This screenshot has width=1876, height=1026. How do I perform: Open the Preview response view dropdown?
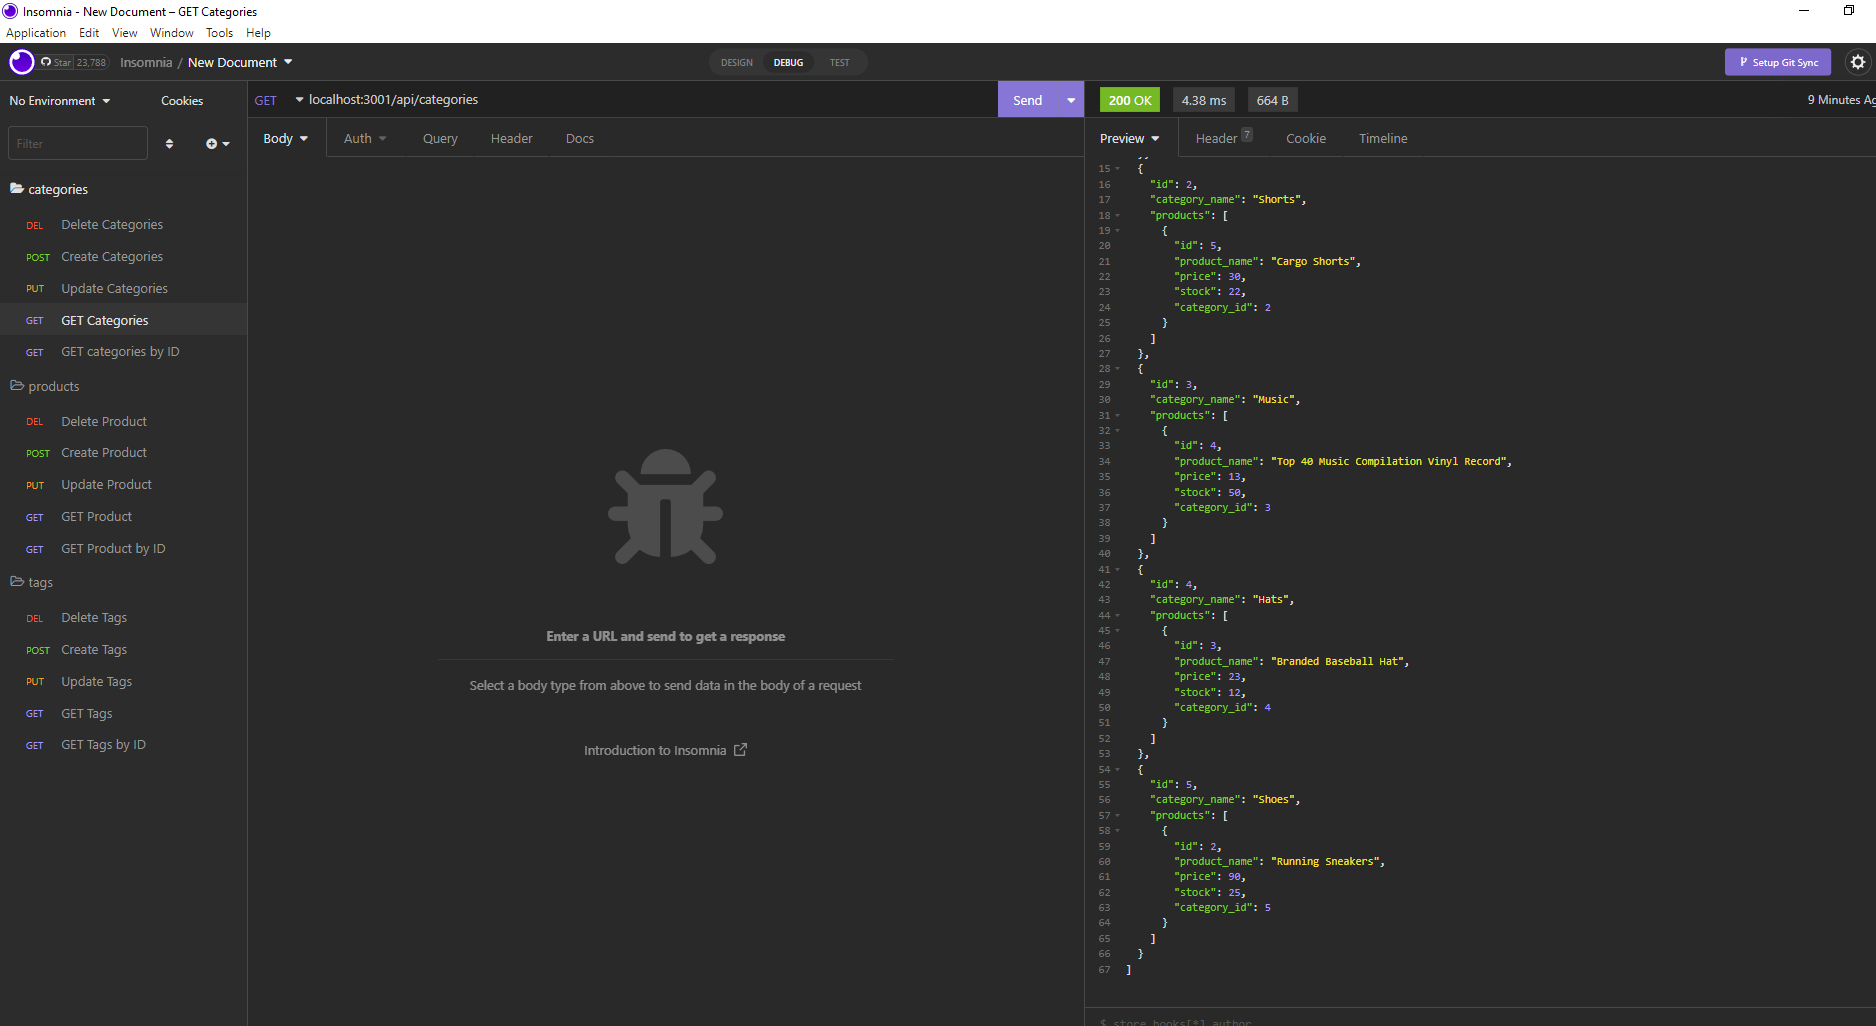(x=1128, y=138)
